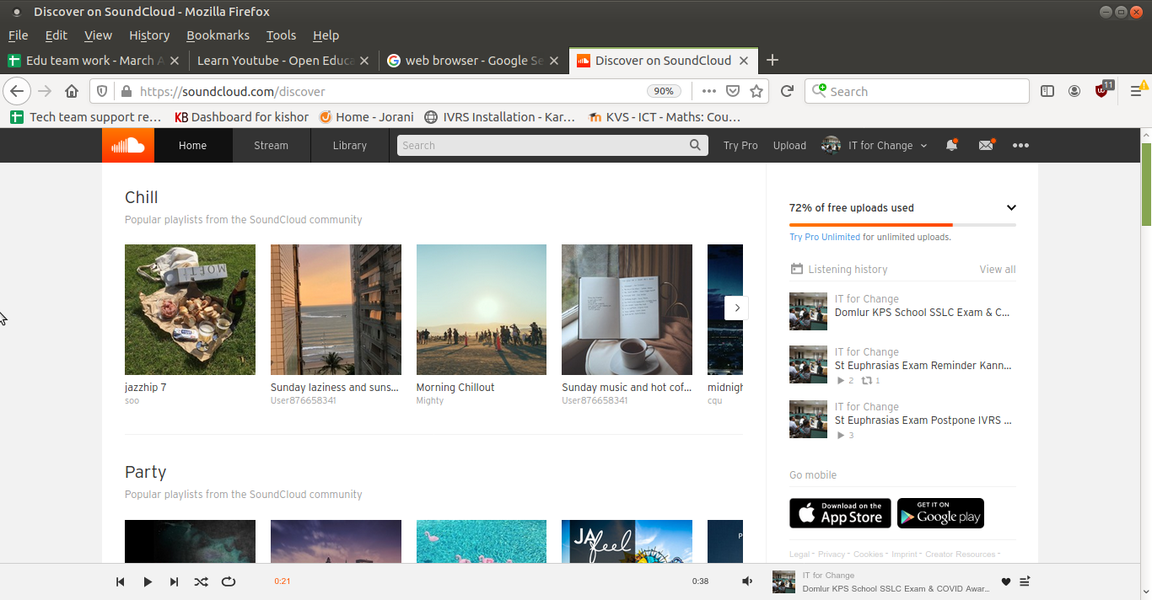Open the three-dots more menu in header
Image resolution: width=1152 pixels, height=600 pixels.
pos(1020,146)
